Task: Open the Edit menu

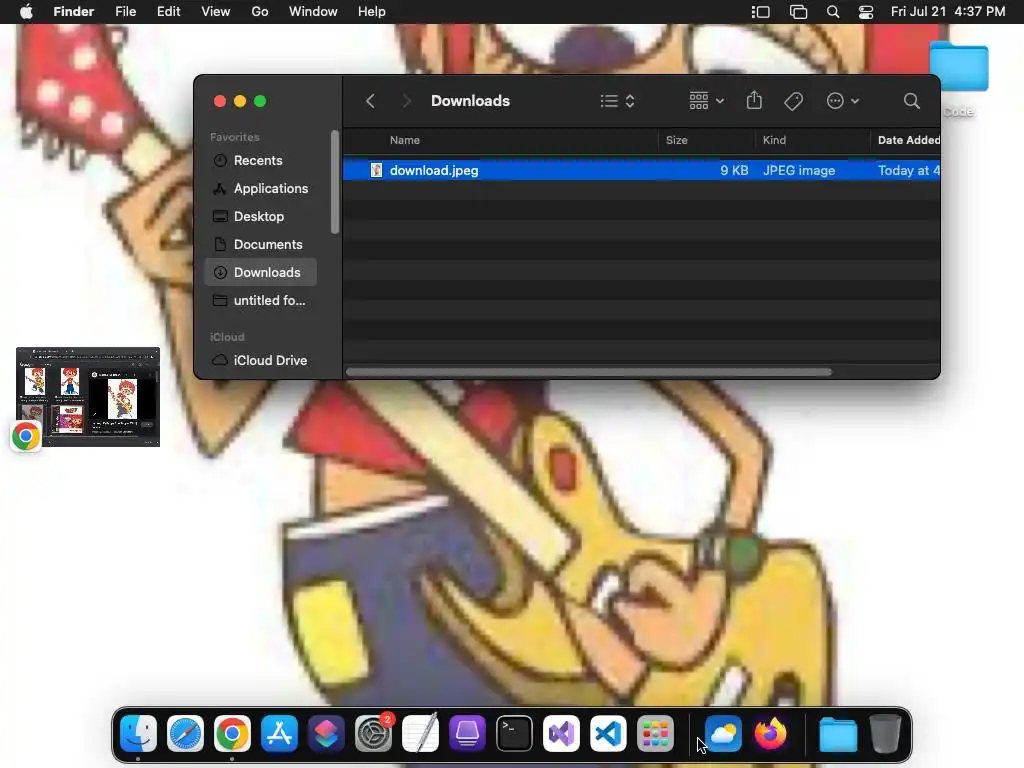Action: coord(168,12)
